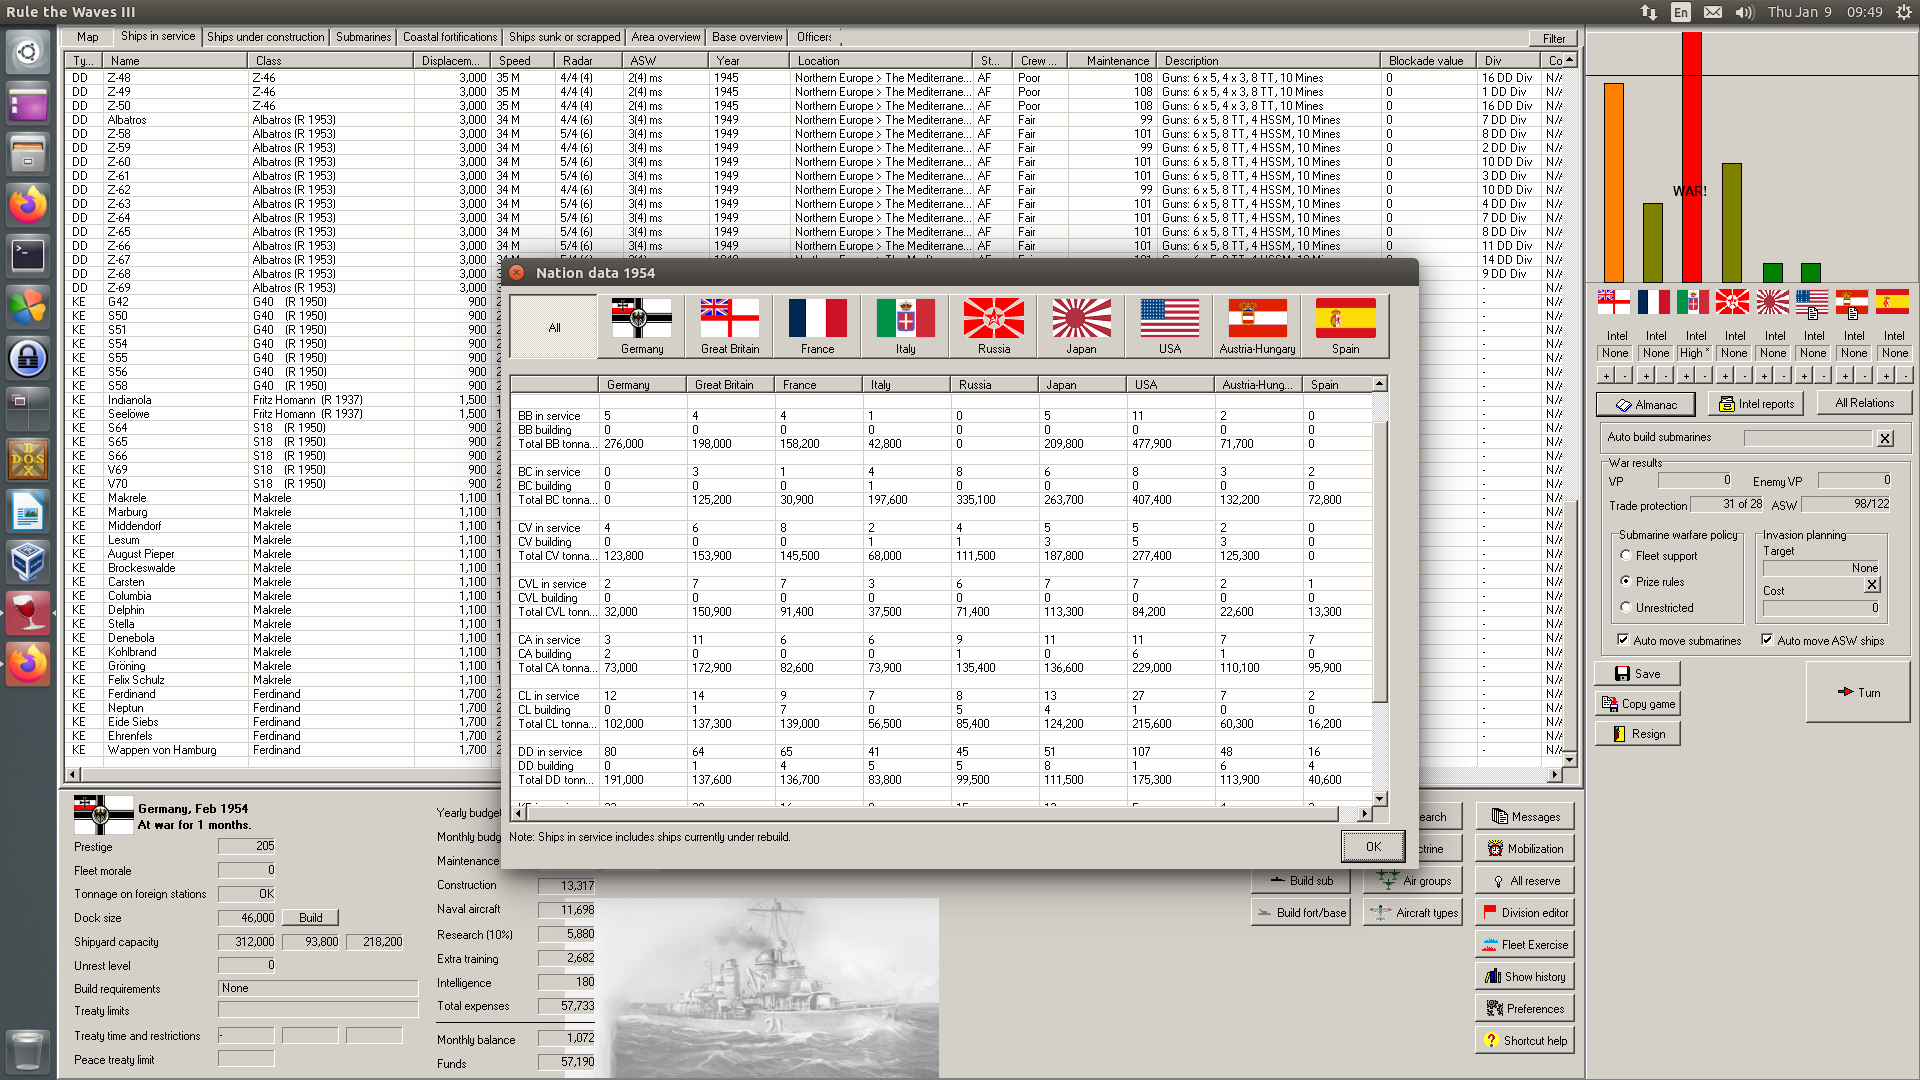
Task: Confirm the Nation data dialog with OK
Action: 1373,846
